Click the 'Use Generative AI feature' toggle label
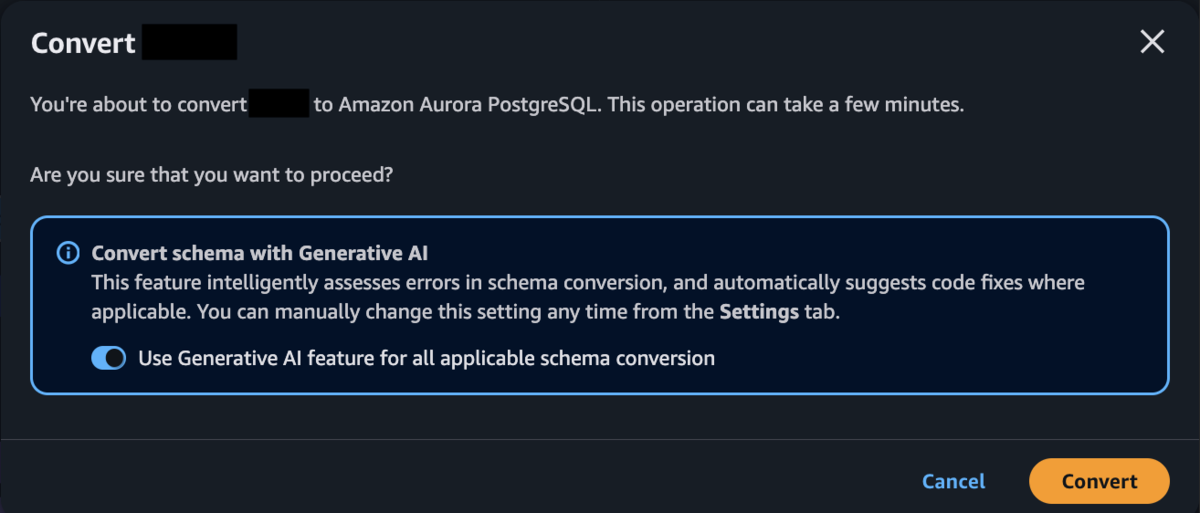Image resolution: width=1200 pixels, height=513 pixels. (426, 358)
